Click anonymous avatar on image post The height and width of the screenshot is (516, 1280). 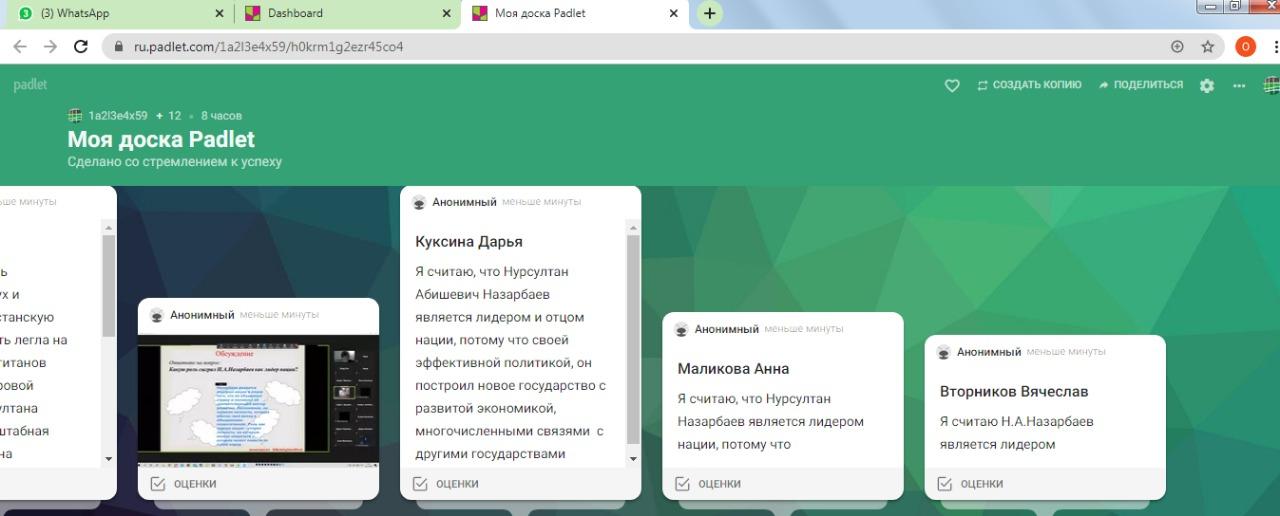(x=157, y=315)
